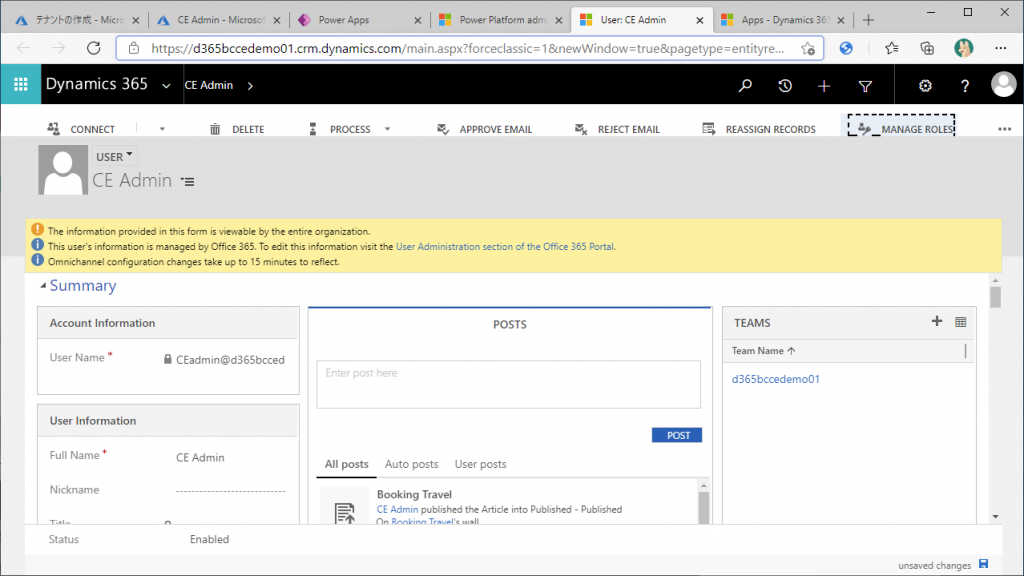Add a team with the plus icon

[937, 321]
